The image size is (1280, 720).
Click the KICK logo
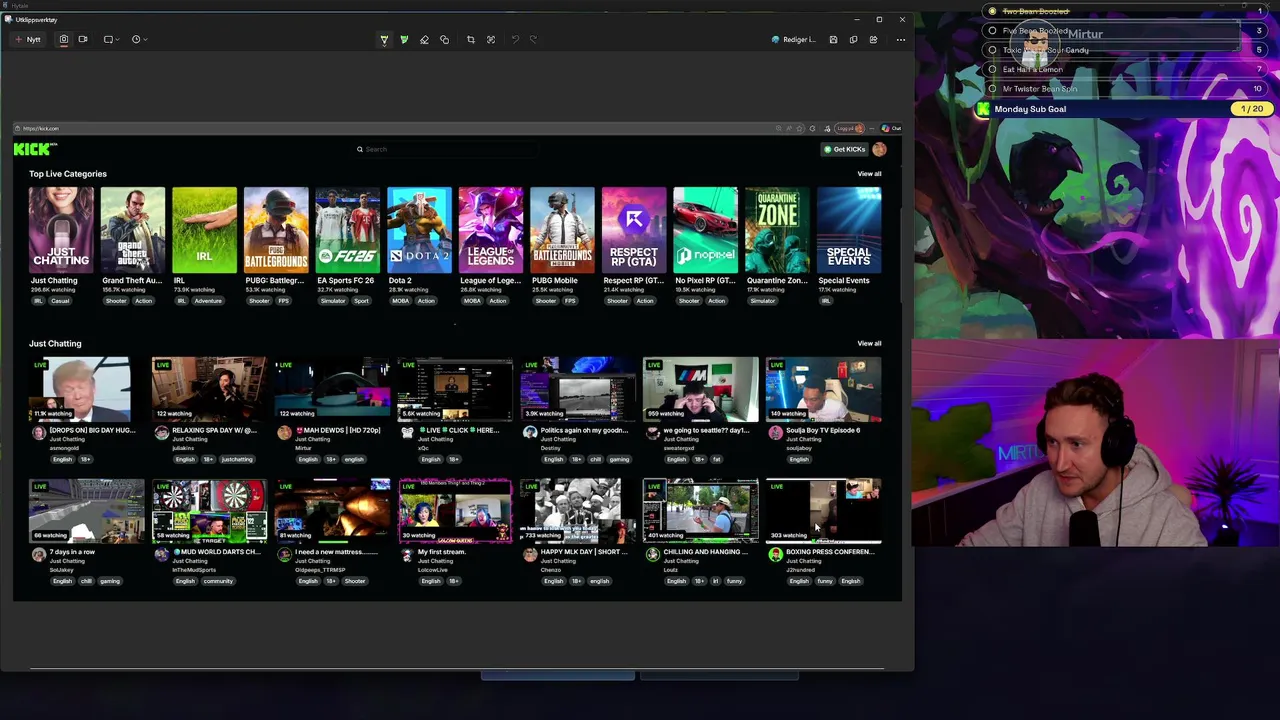[35, 149]
